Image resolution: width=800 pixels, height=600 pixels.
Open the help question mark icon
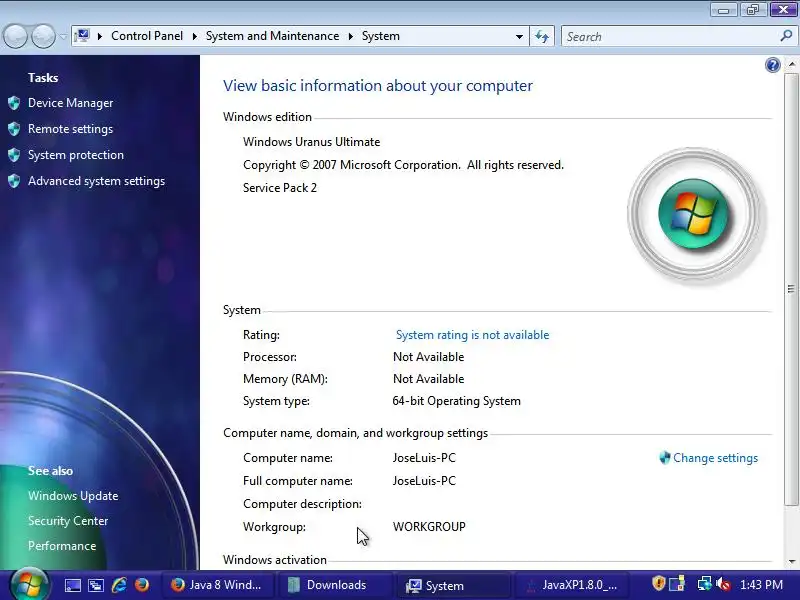coord(772,65)
